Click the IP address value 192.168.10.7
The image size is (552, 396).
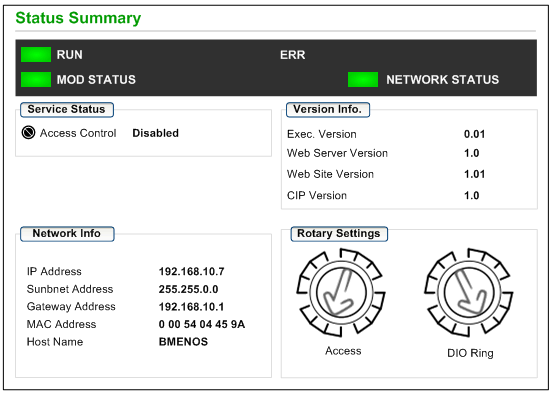coord(192,271)
